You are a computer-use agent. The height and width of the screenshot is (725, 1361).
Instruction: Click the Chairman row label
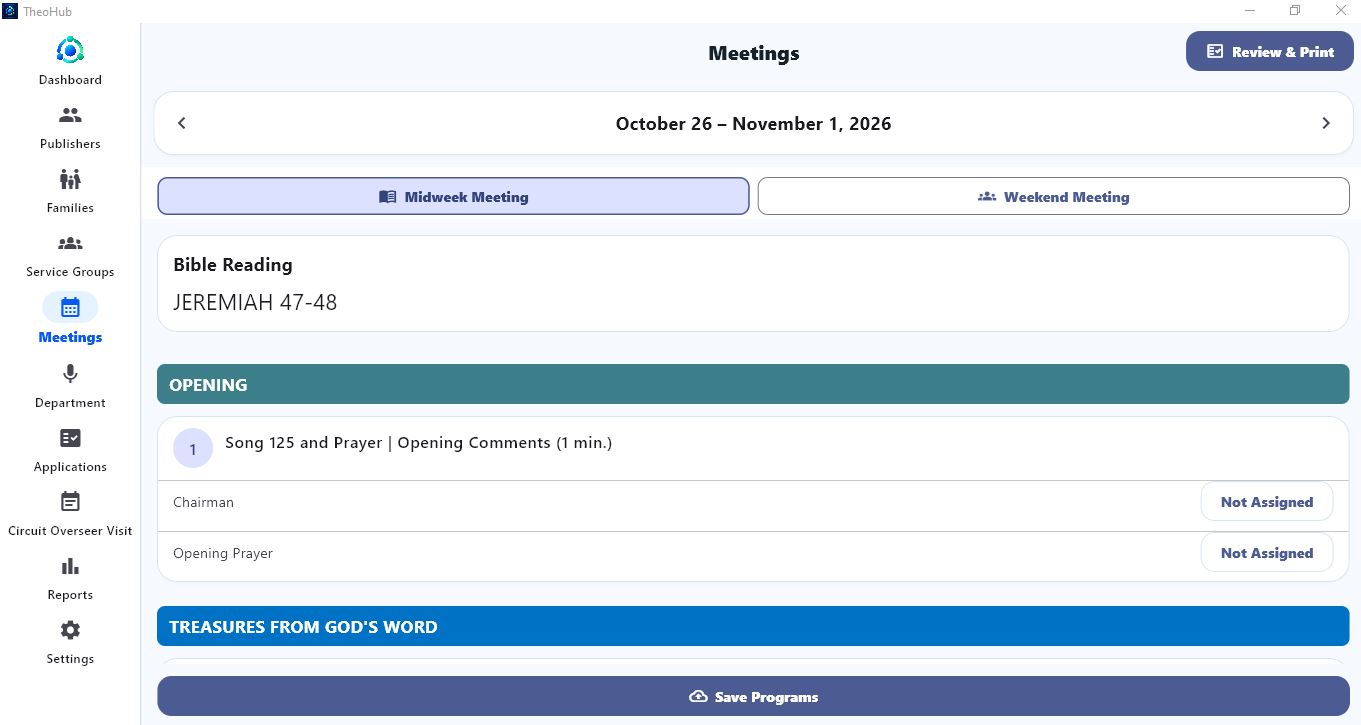tap(203, 502)
